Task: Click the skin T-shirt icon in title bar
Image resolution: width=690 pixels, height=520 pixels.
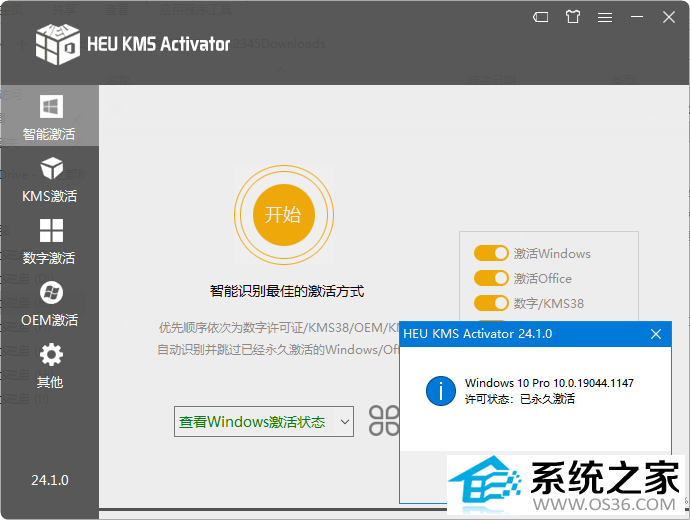Action: (573, 17)
